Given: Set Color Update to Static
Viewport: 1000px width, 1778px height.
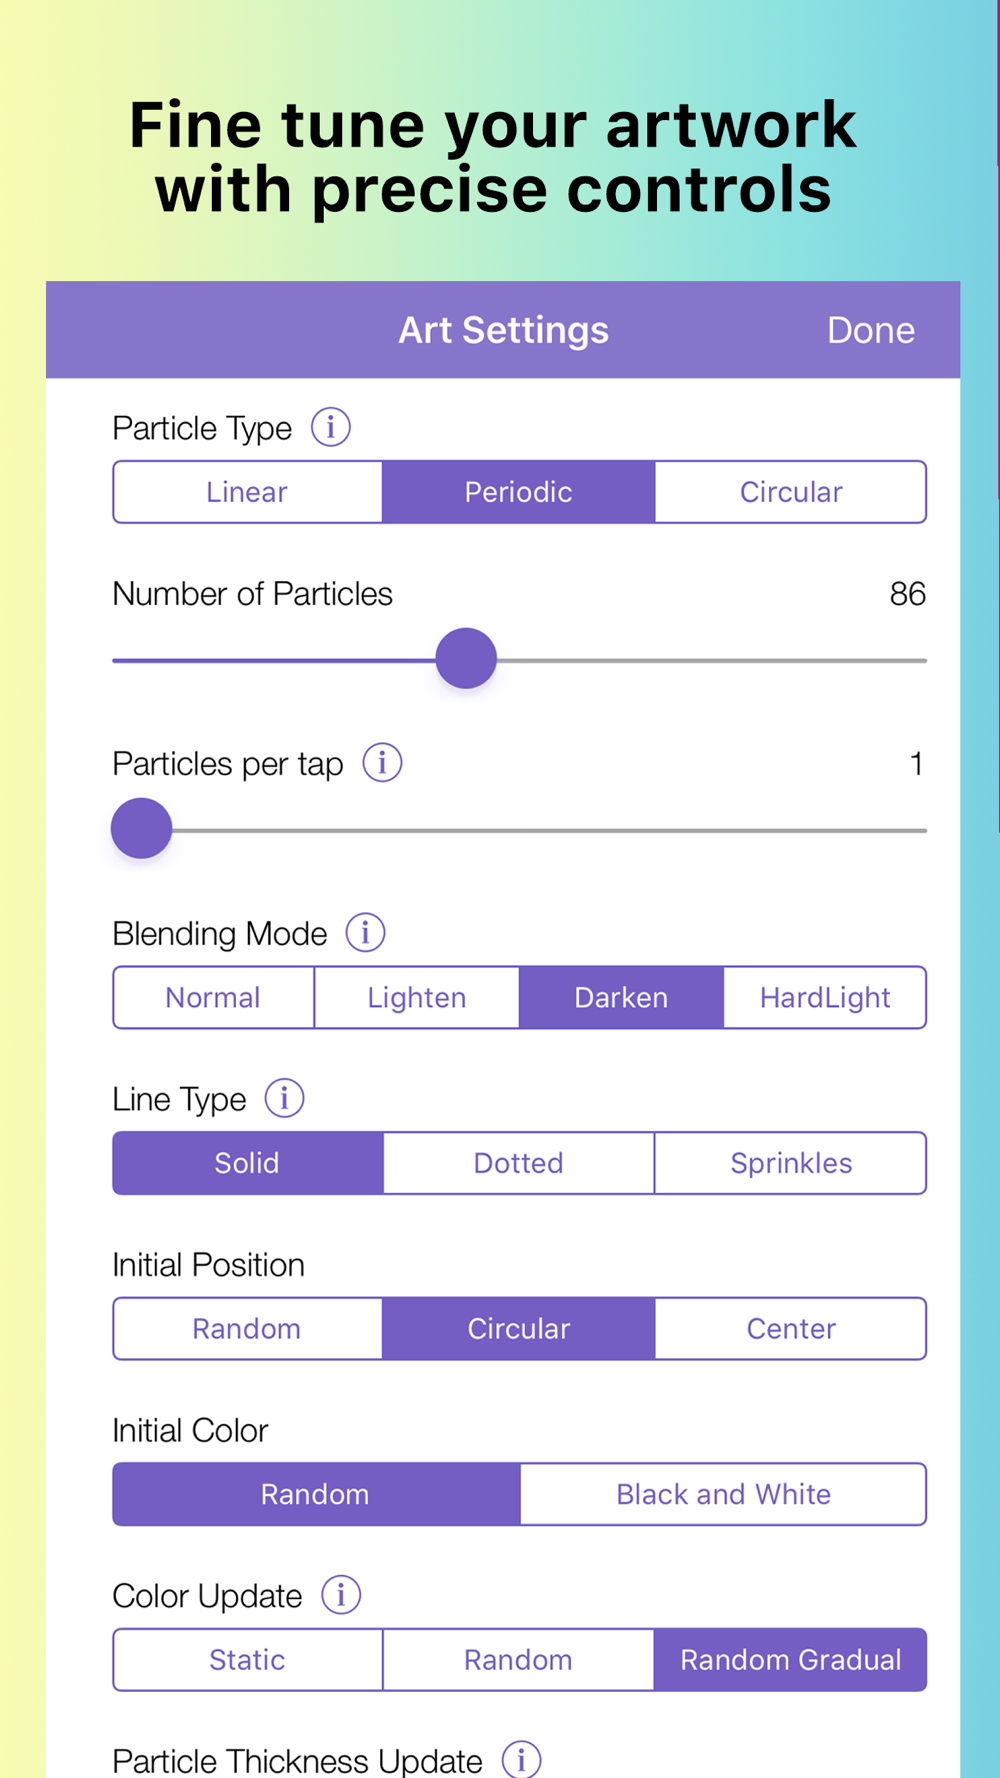Looking at the screenshot, I should [247, 1660].
